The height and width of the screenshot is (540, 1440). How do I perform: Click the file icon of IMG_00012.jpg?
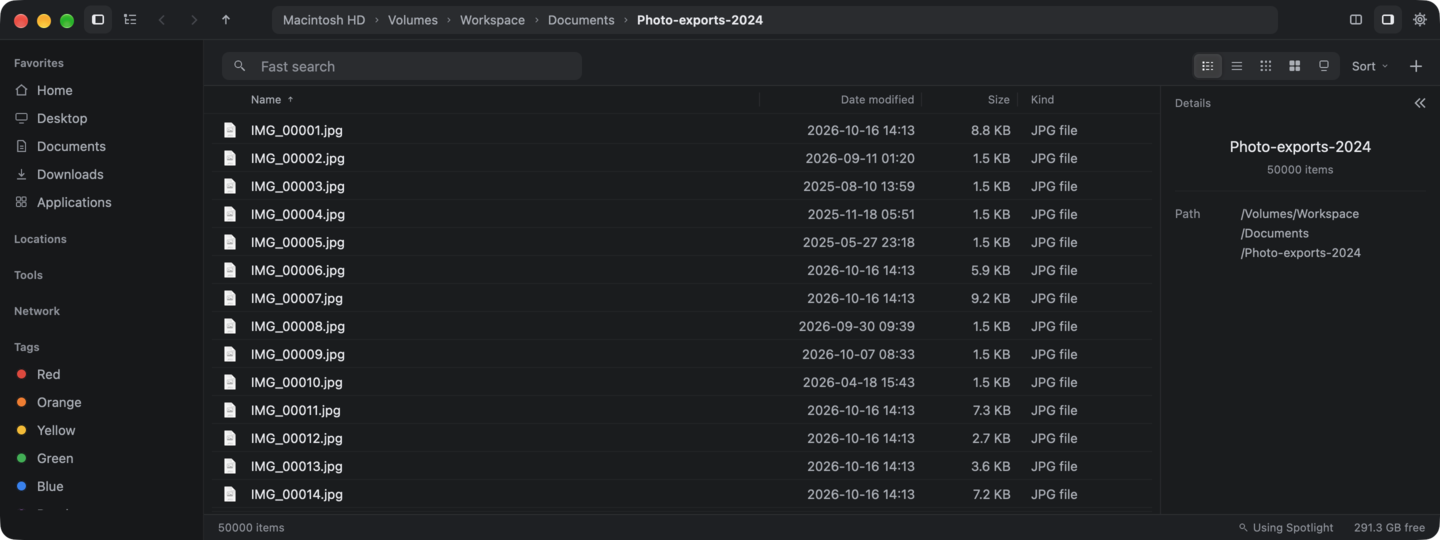230,438
